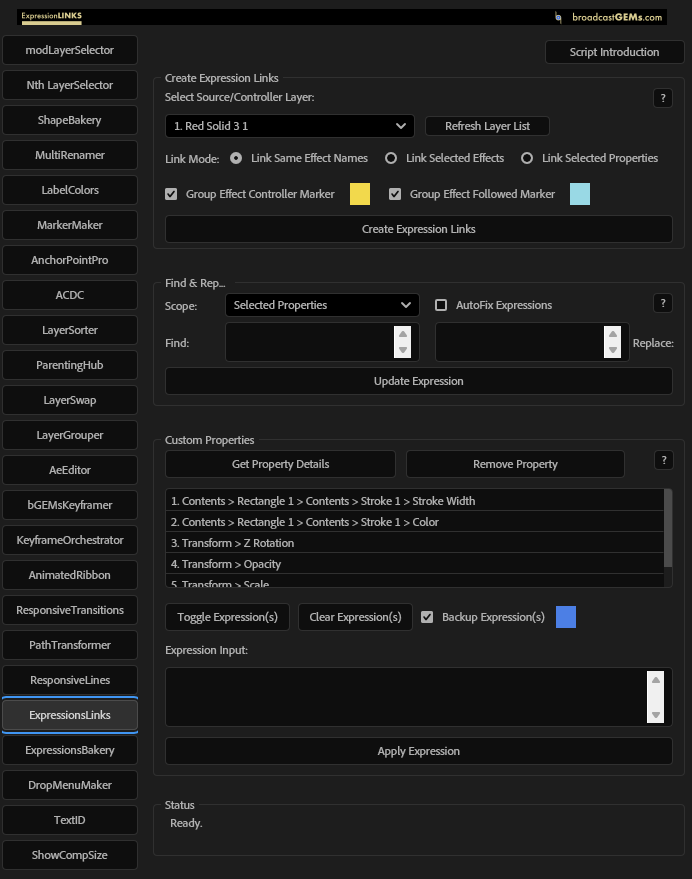Open the LayerSwap tool
The height and width of the screenshot is (879, 692).
point(70,400)
